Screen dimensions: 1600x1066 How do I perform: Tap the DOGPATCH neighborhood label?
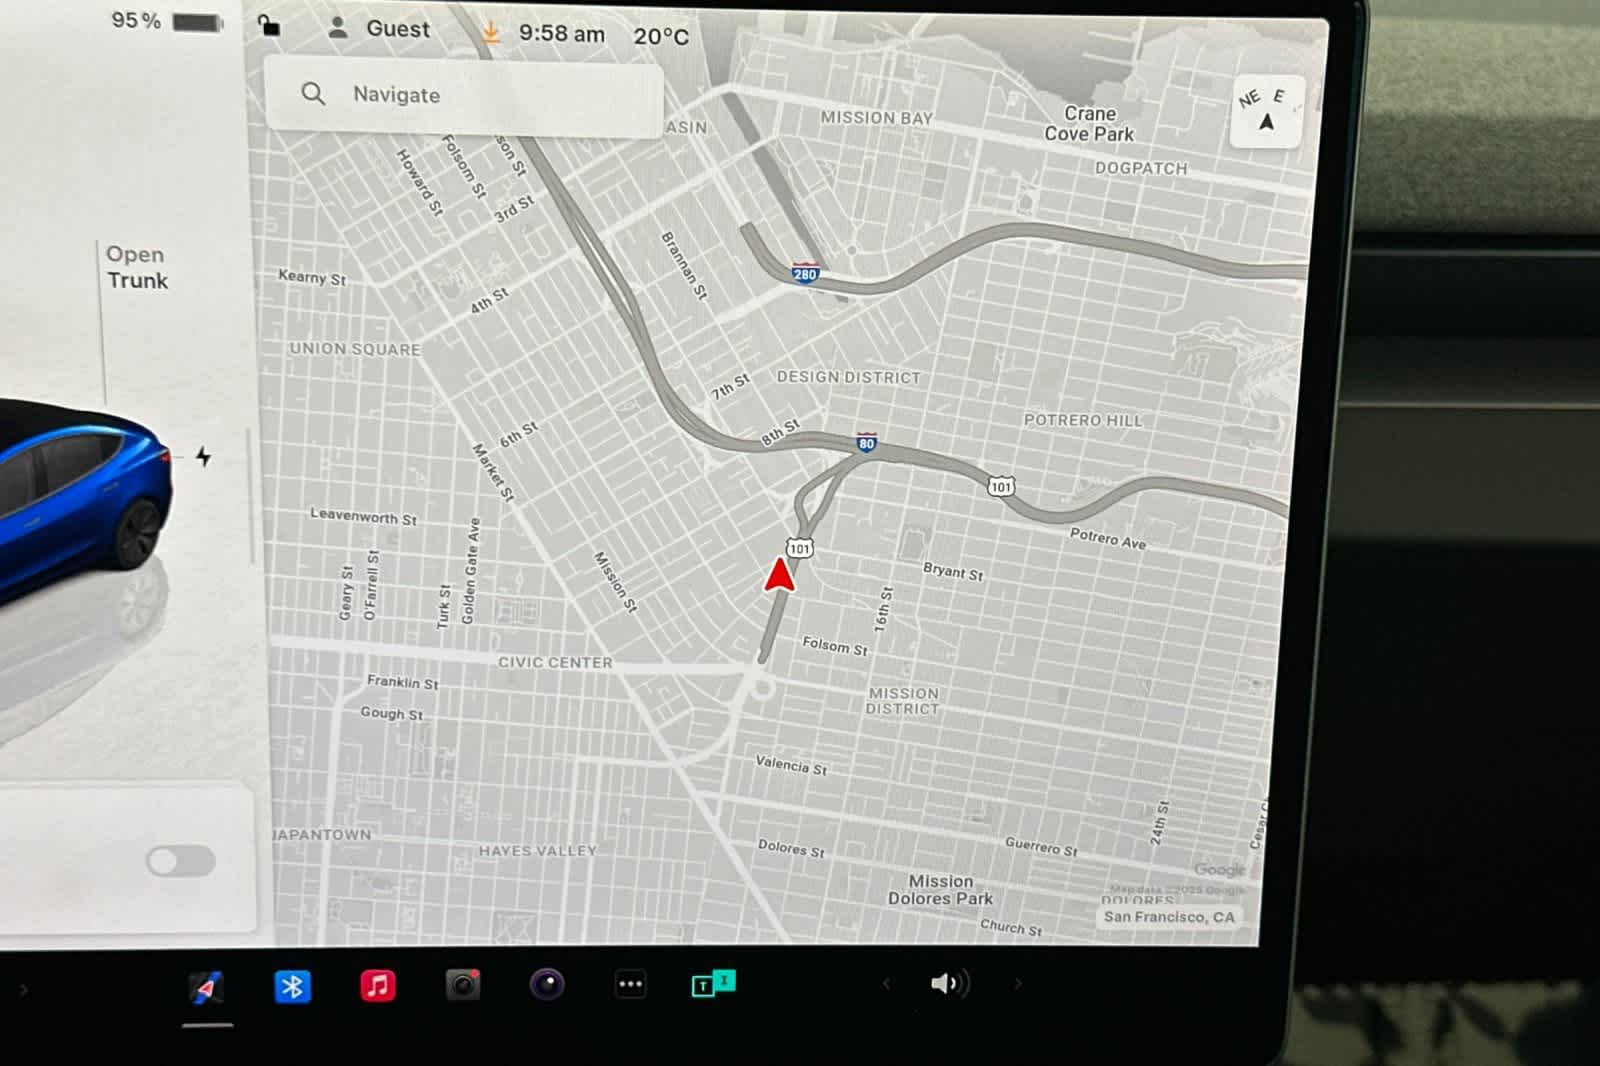click(x=1141, y=168)
